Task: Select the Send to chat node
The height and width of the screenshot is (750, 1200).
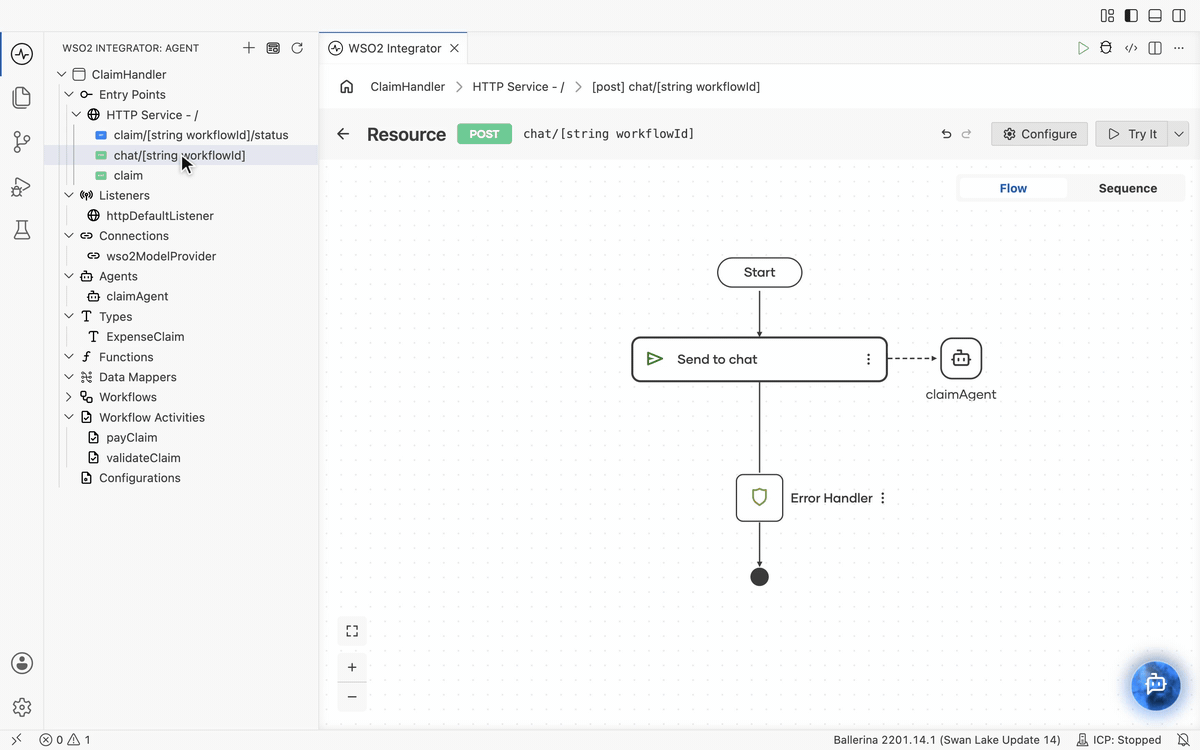Action: coord(759,359)
